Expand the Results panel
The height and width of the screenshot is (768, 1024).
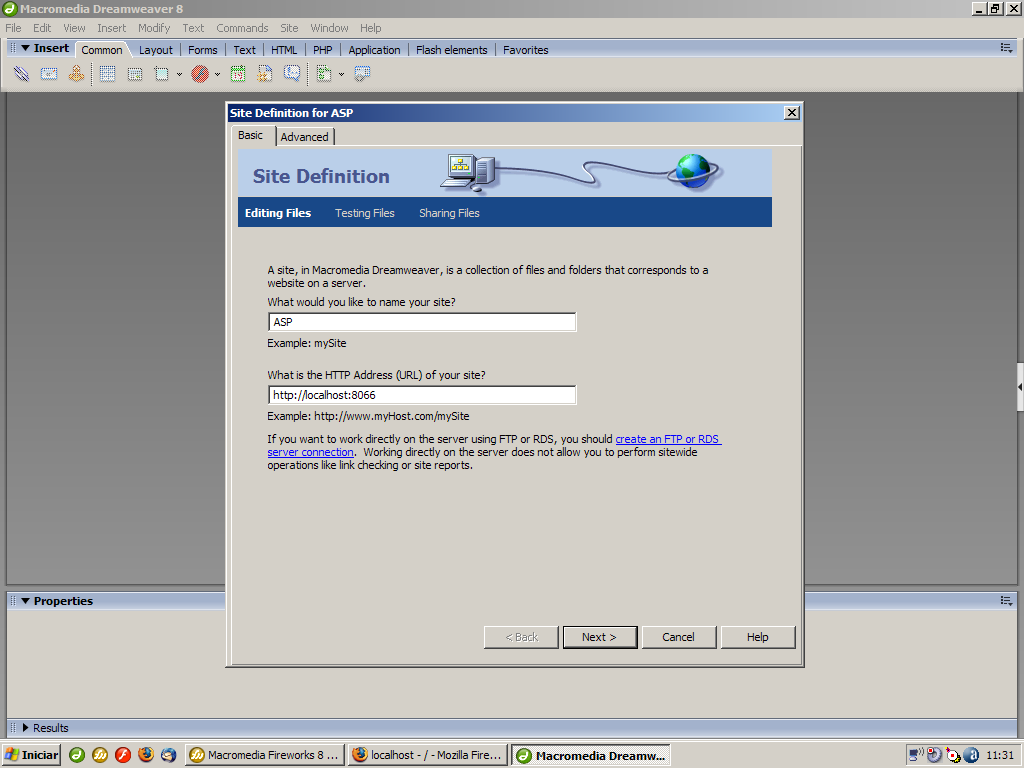pos(25,728)
